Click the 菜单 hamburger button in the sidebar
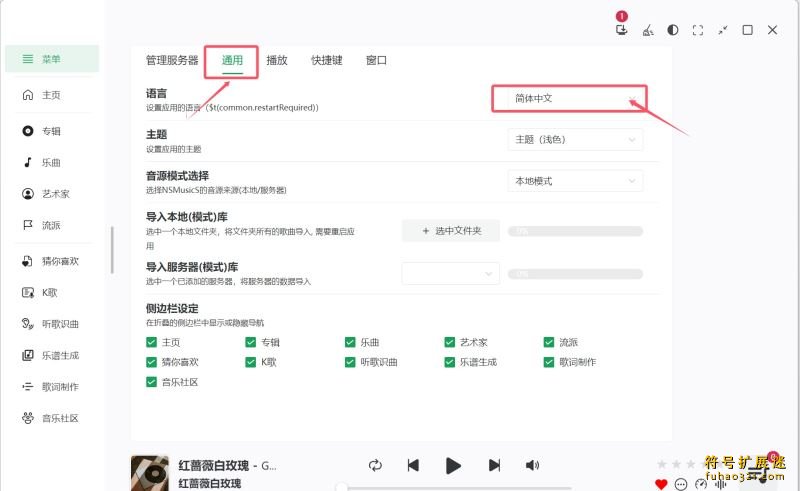This screenshot has height=491, width=800. pos(52,59)
